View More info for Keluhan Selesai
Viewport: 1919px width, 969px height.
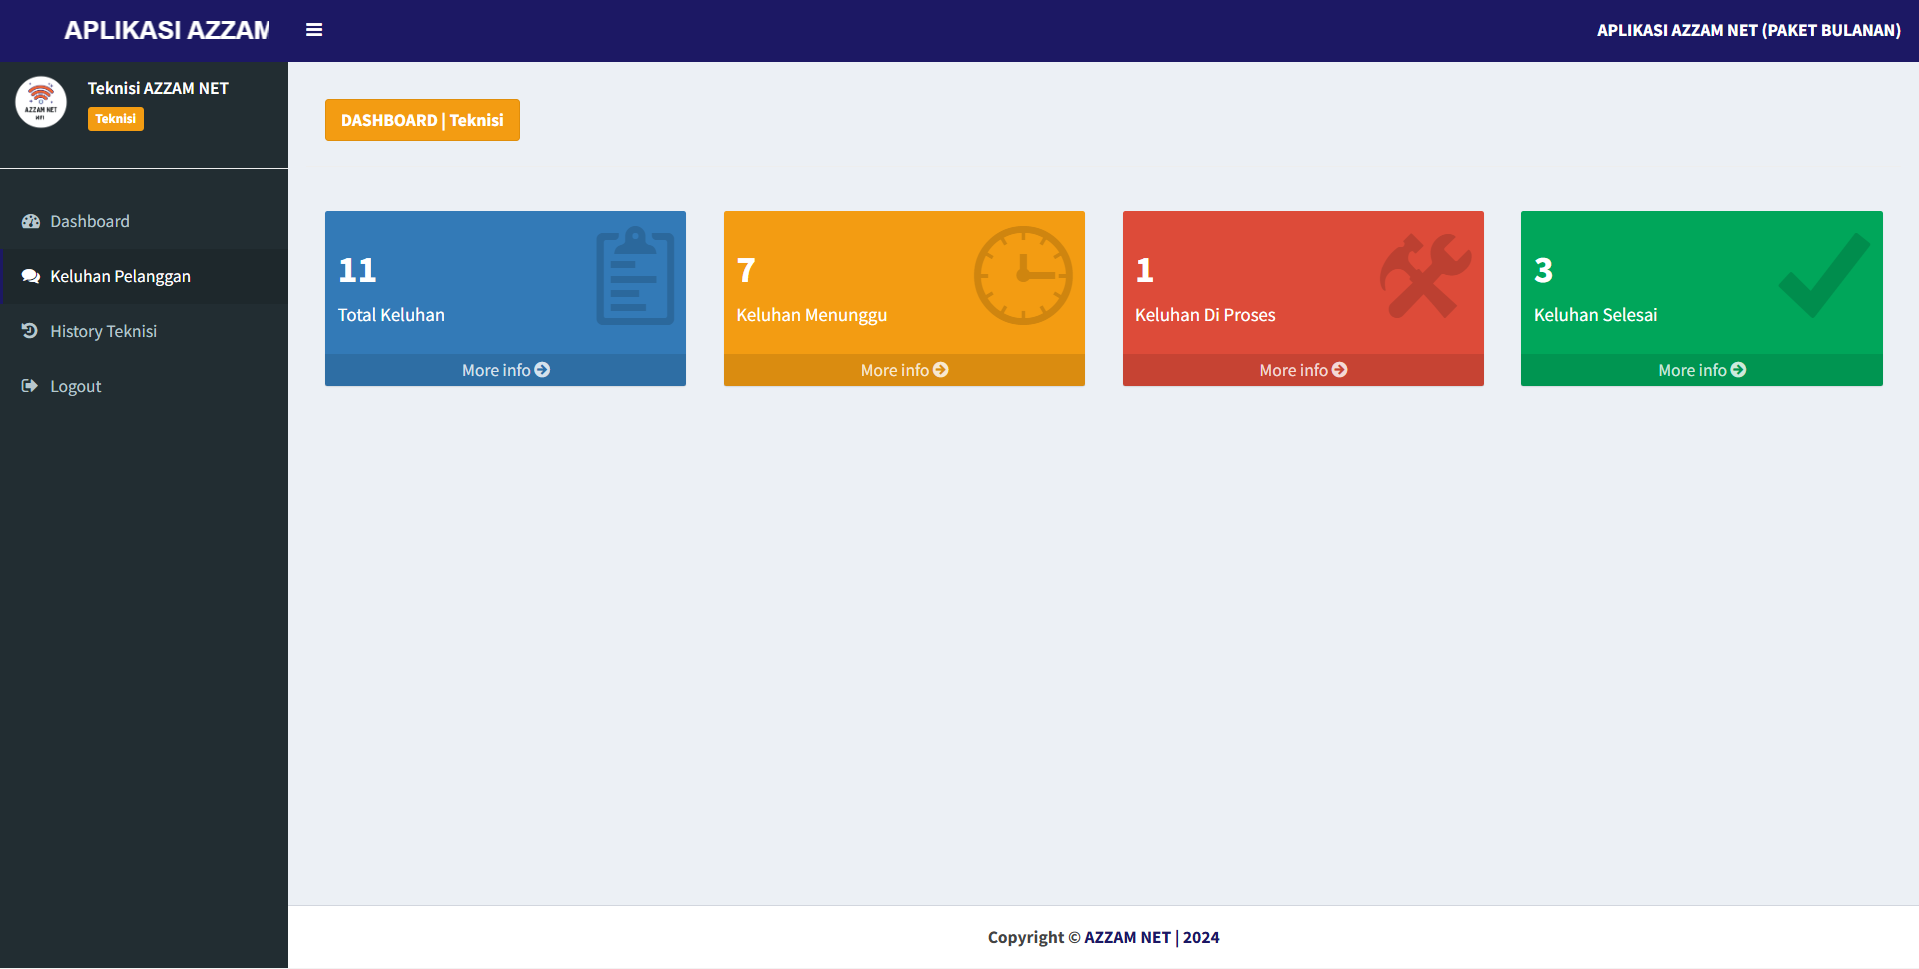[x=1701, y=370]
